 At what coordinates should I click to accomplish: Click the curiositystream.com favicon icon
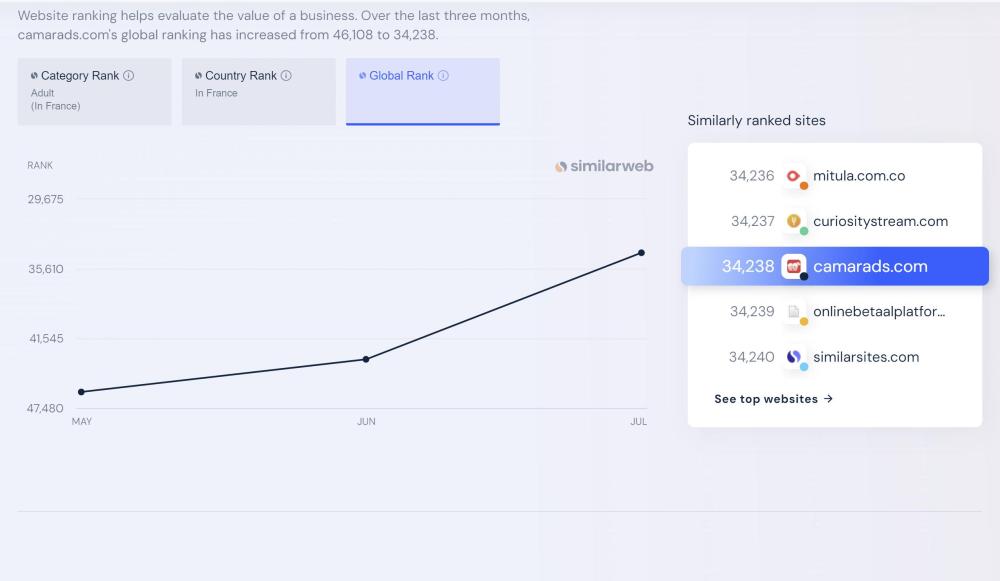pos(794,221)
